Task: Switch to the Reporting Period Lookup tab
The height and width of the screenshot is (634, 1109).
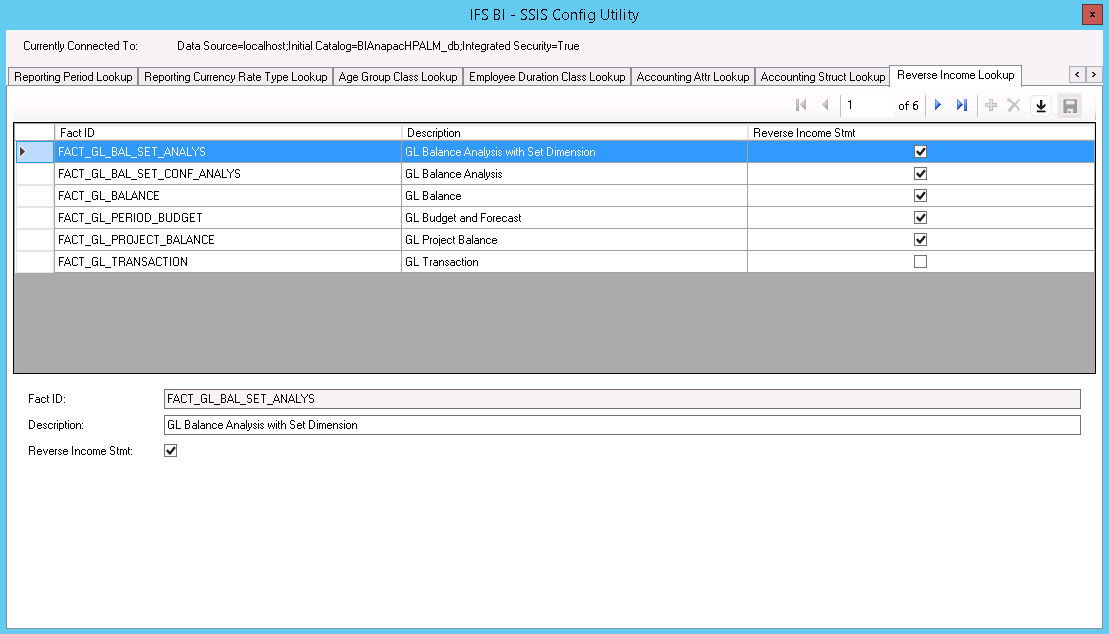Action: (x=73, y=77)
